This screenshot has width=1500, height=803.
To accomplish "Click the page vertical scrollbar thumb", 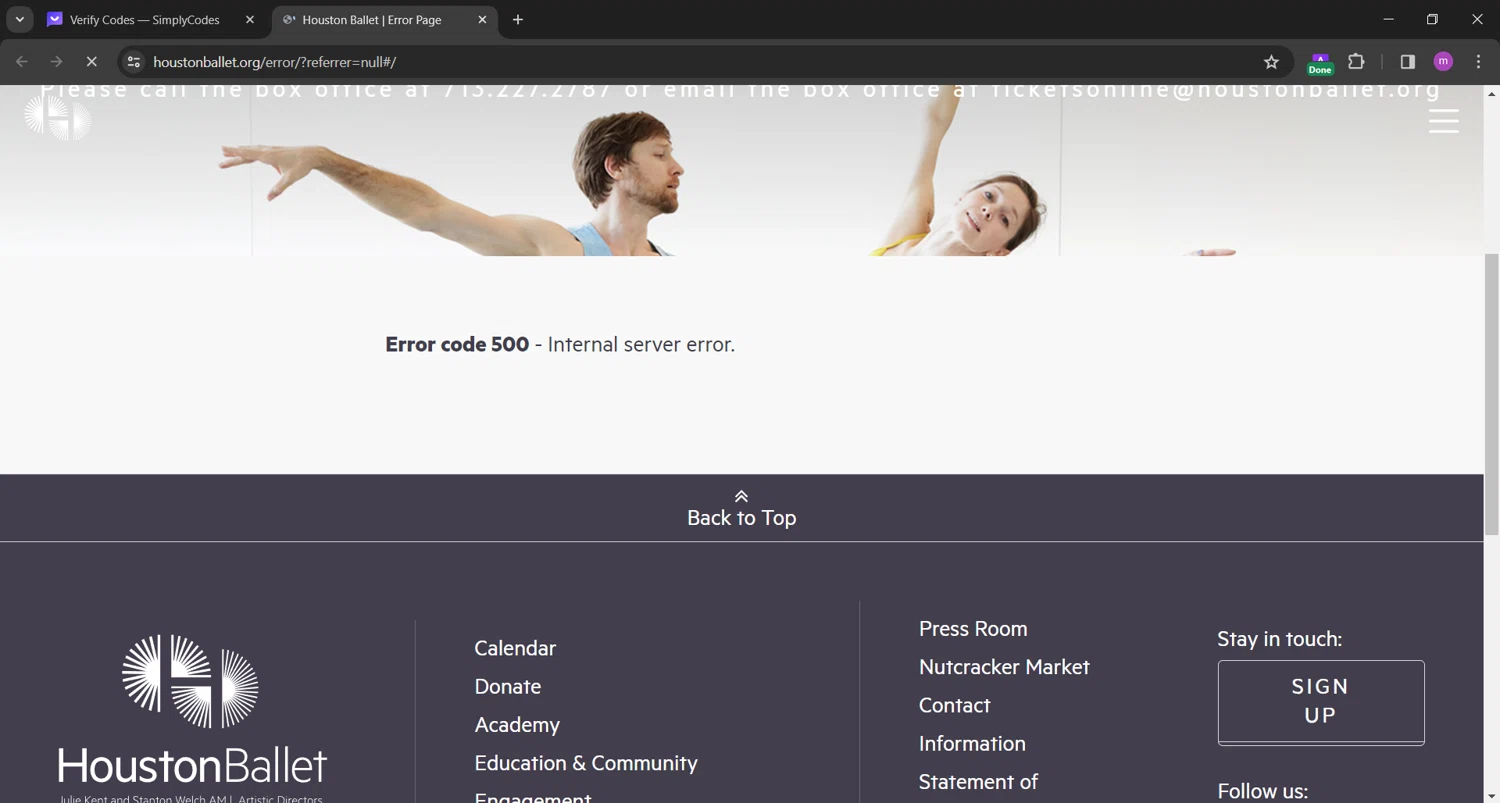I will (x=1491, y=393).
